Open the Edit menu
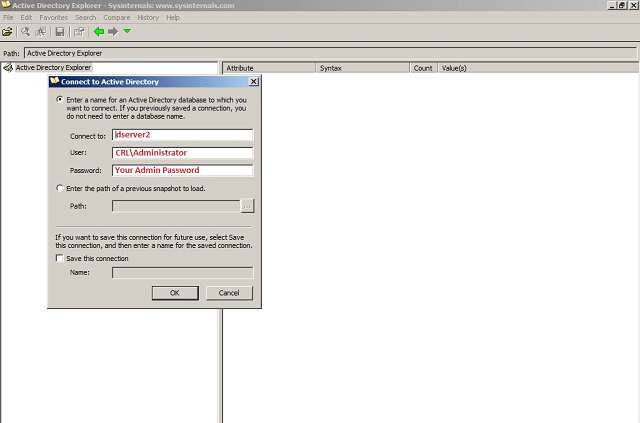This screenshot has height=423, width=640. [x=26, y=18]
